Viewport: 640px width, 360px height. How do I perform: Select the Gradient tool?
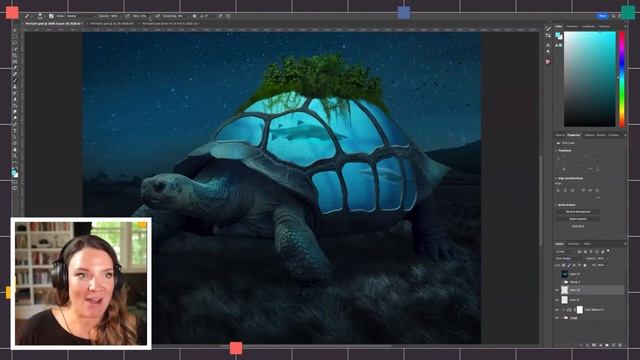[x=15, y=105]
